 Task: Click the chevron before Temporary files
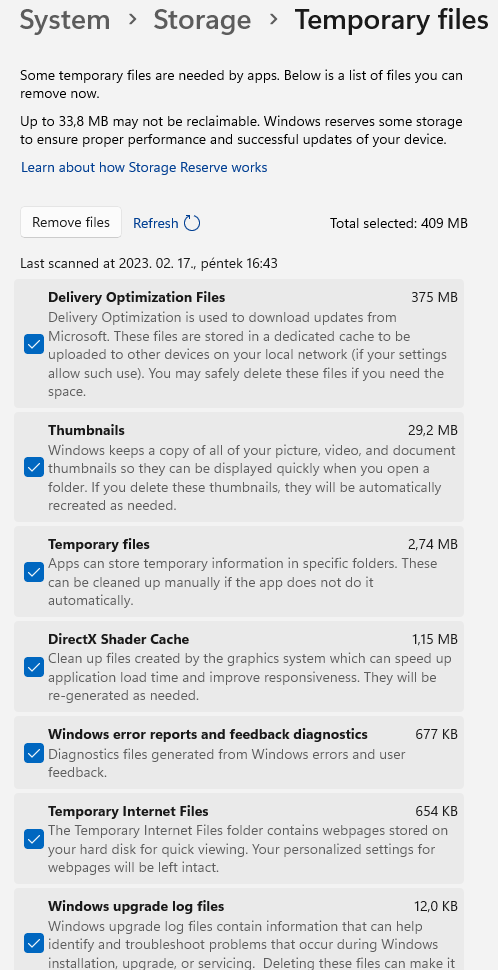(x=273, y=19)
